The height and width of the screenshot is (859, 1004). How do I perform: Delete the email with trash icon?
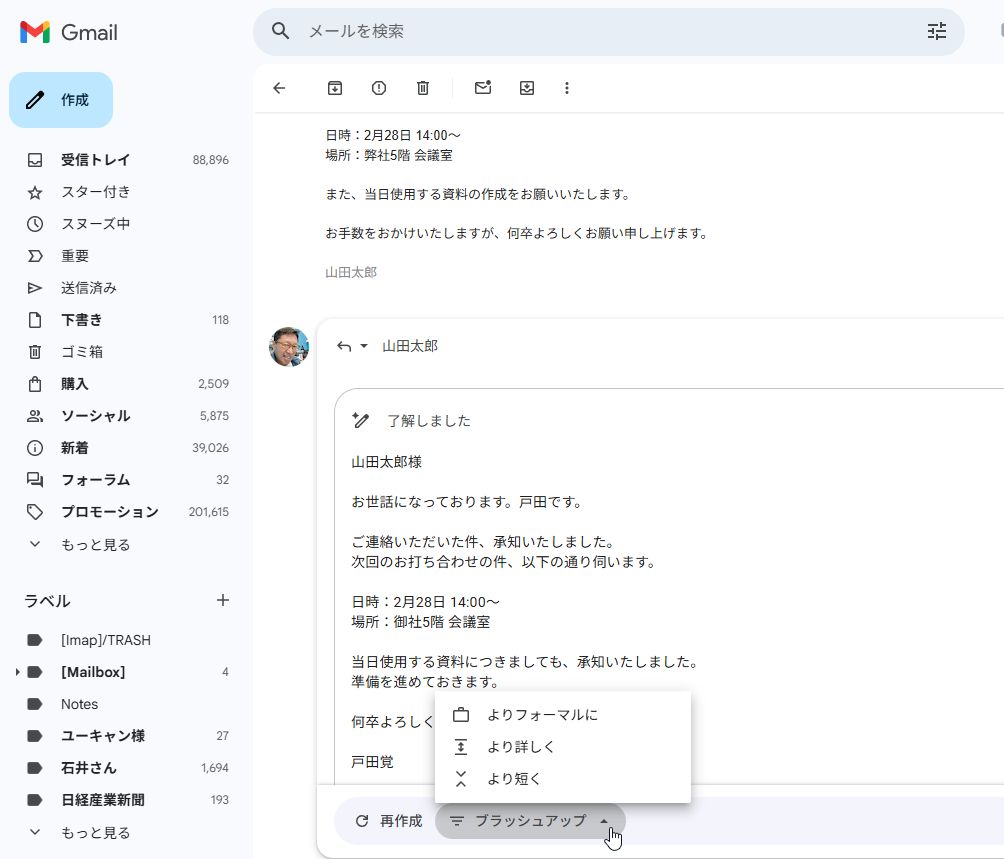[x=422, y=88]
